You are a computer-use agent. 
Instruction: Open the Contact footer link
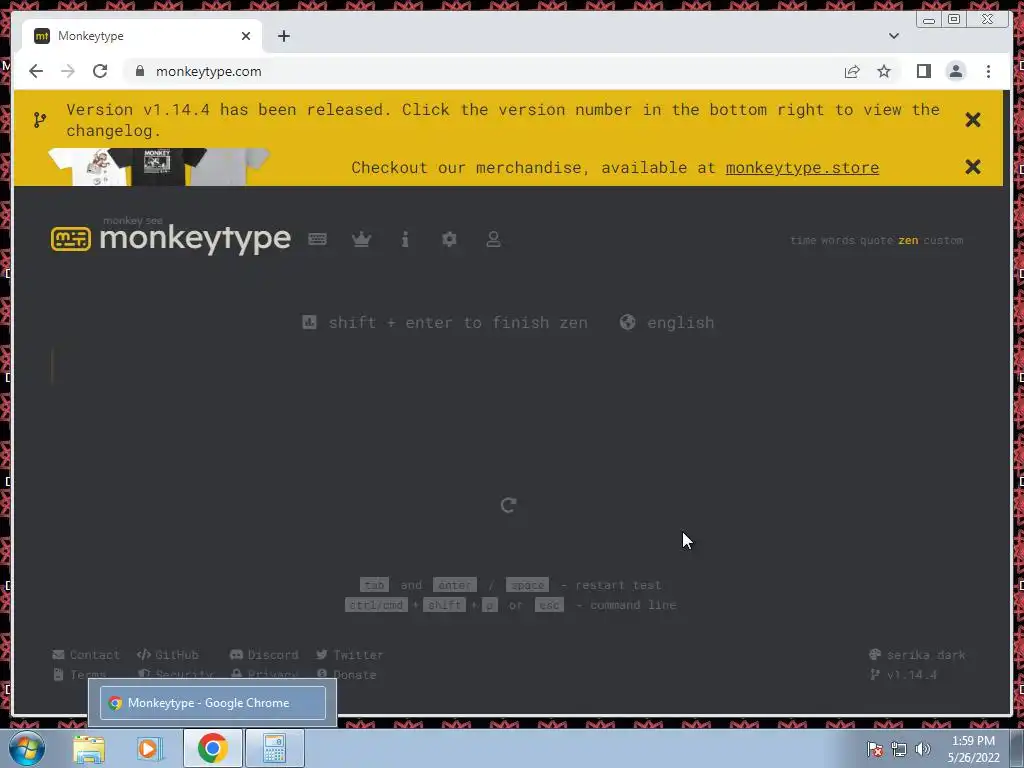tap(86, 654)
